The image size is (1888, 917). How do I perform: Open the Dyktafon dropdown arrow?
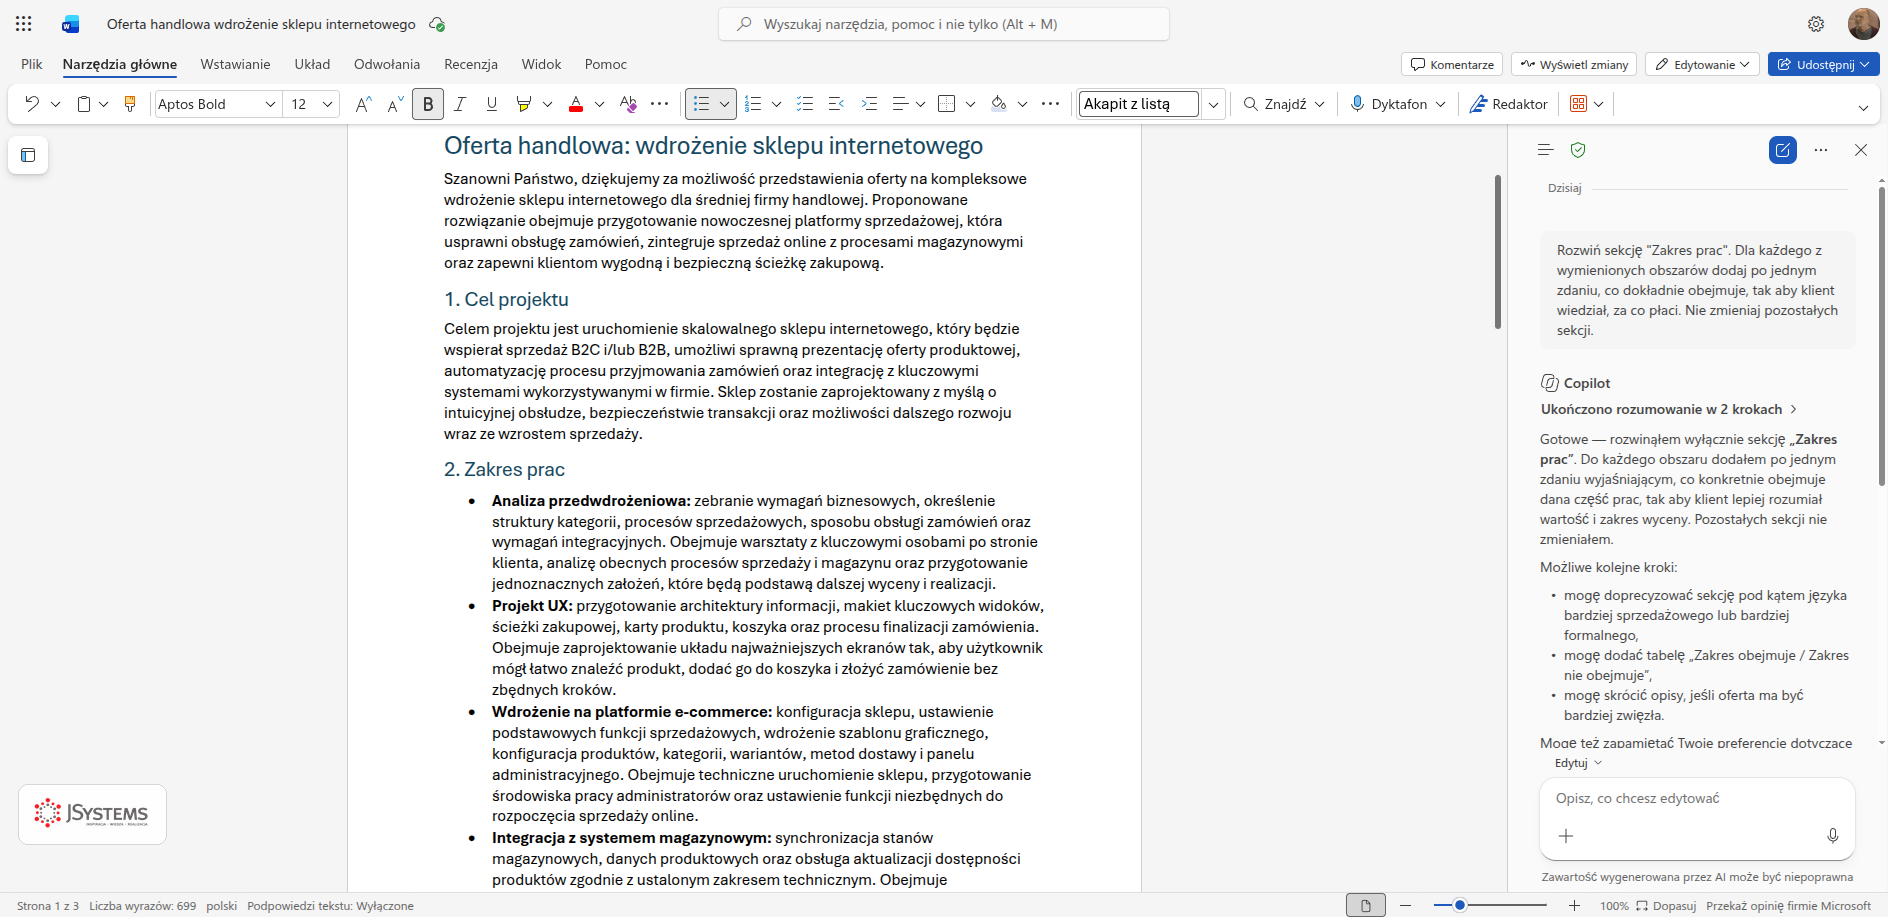[1441, 104]
